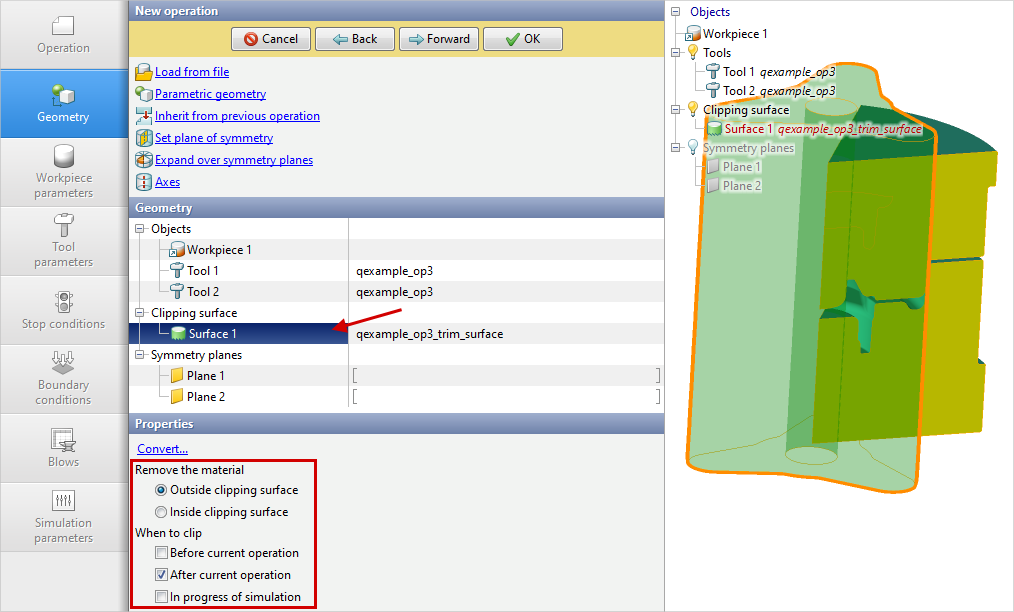Click the Axes icon

pyautogui.click(x=143, y=182)
